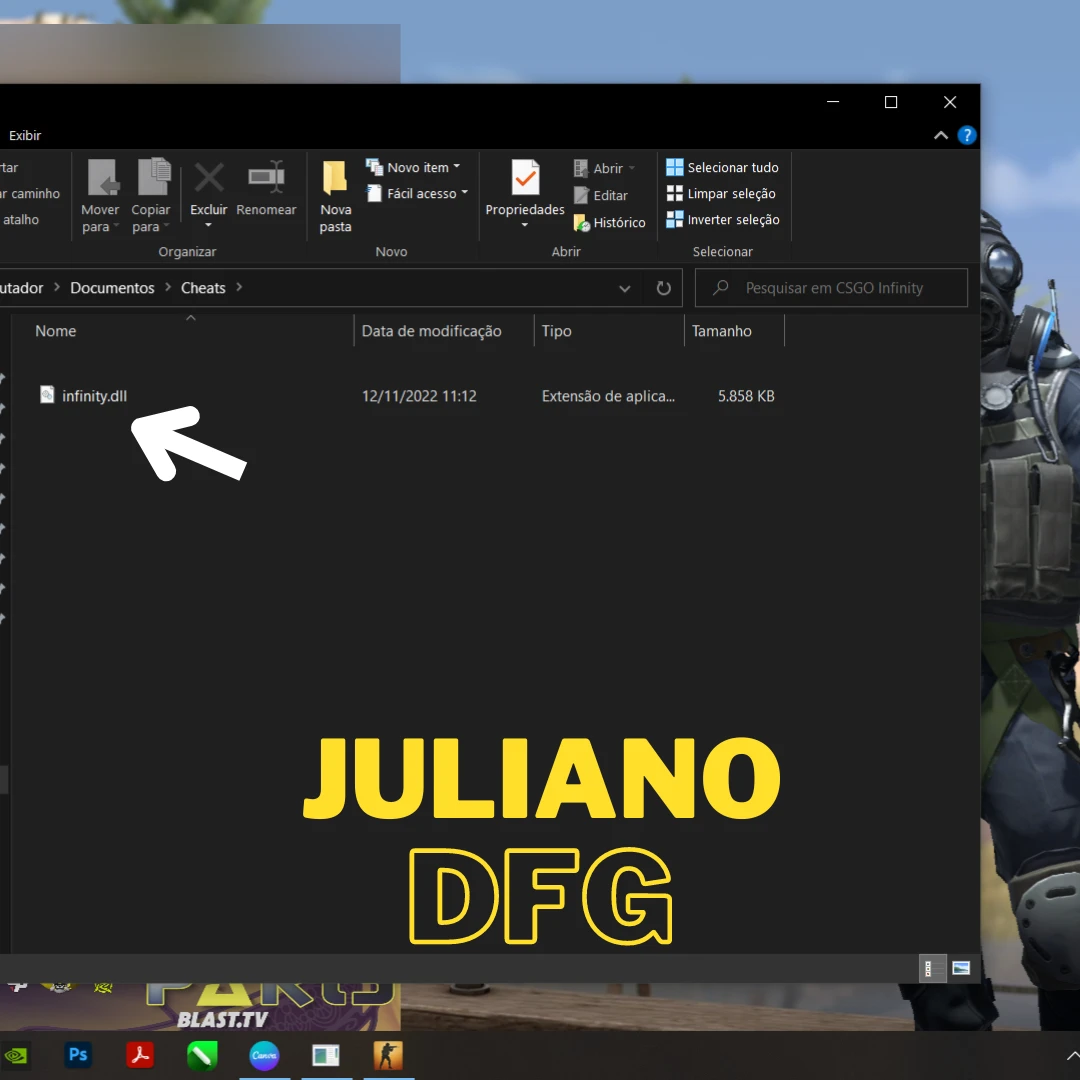Open Canva from the taskbar
The width and height of the screenshot is (1080, 1080).
264,1055
